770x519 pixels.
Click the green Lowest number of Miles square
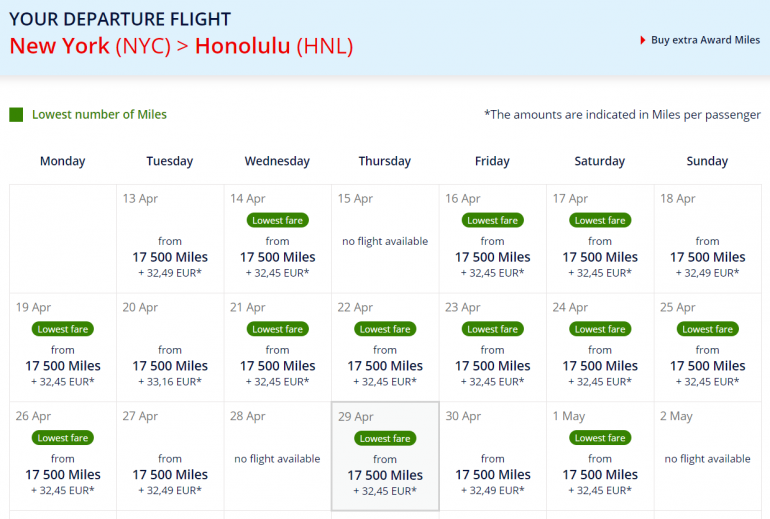coord(16,115)
